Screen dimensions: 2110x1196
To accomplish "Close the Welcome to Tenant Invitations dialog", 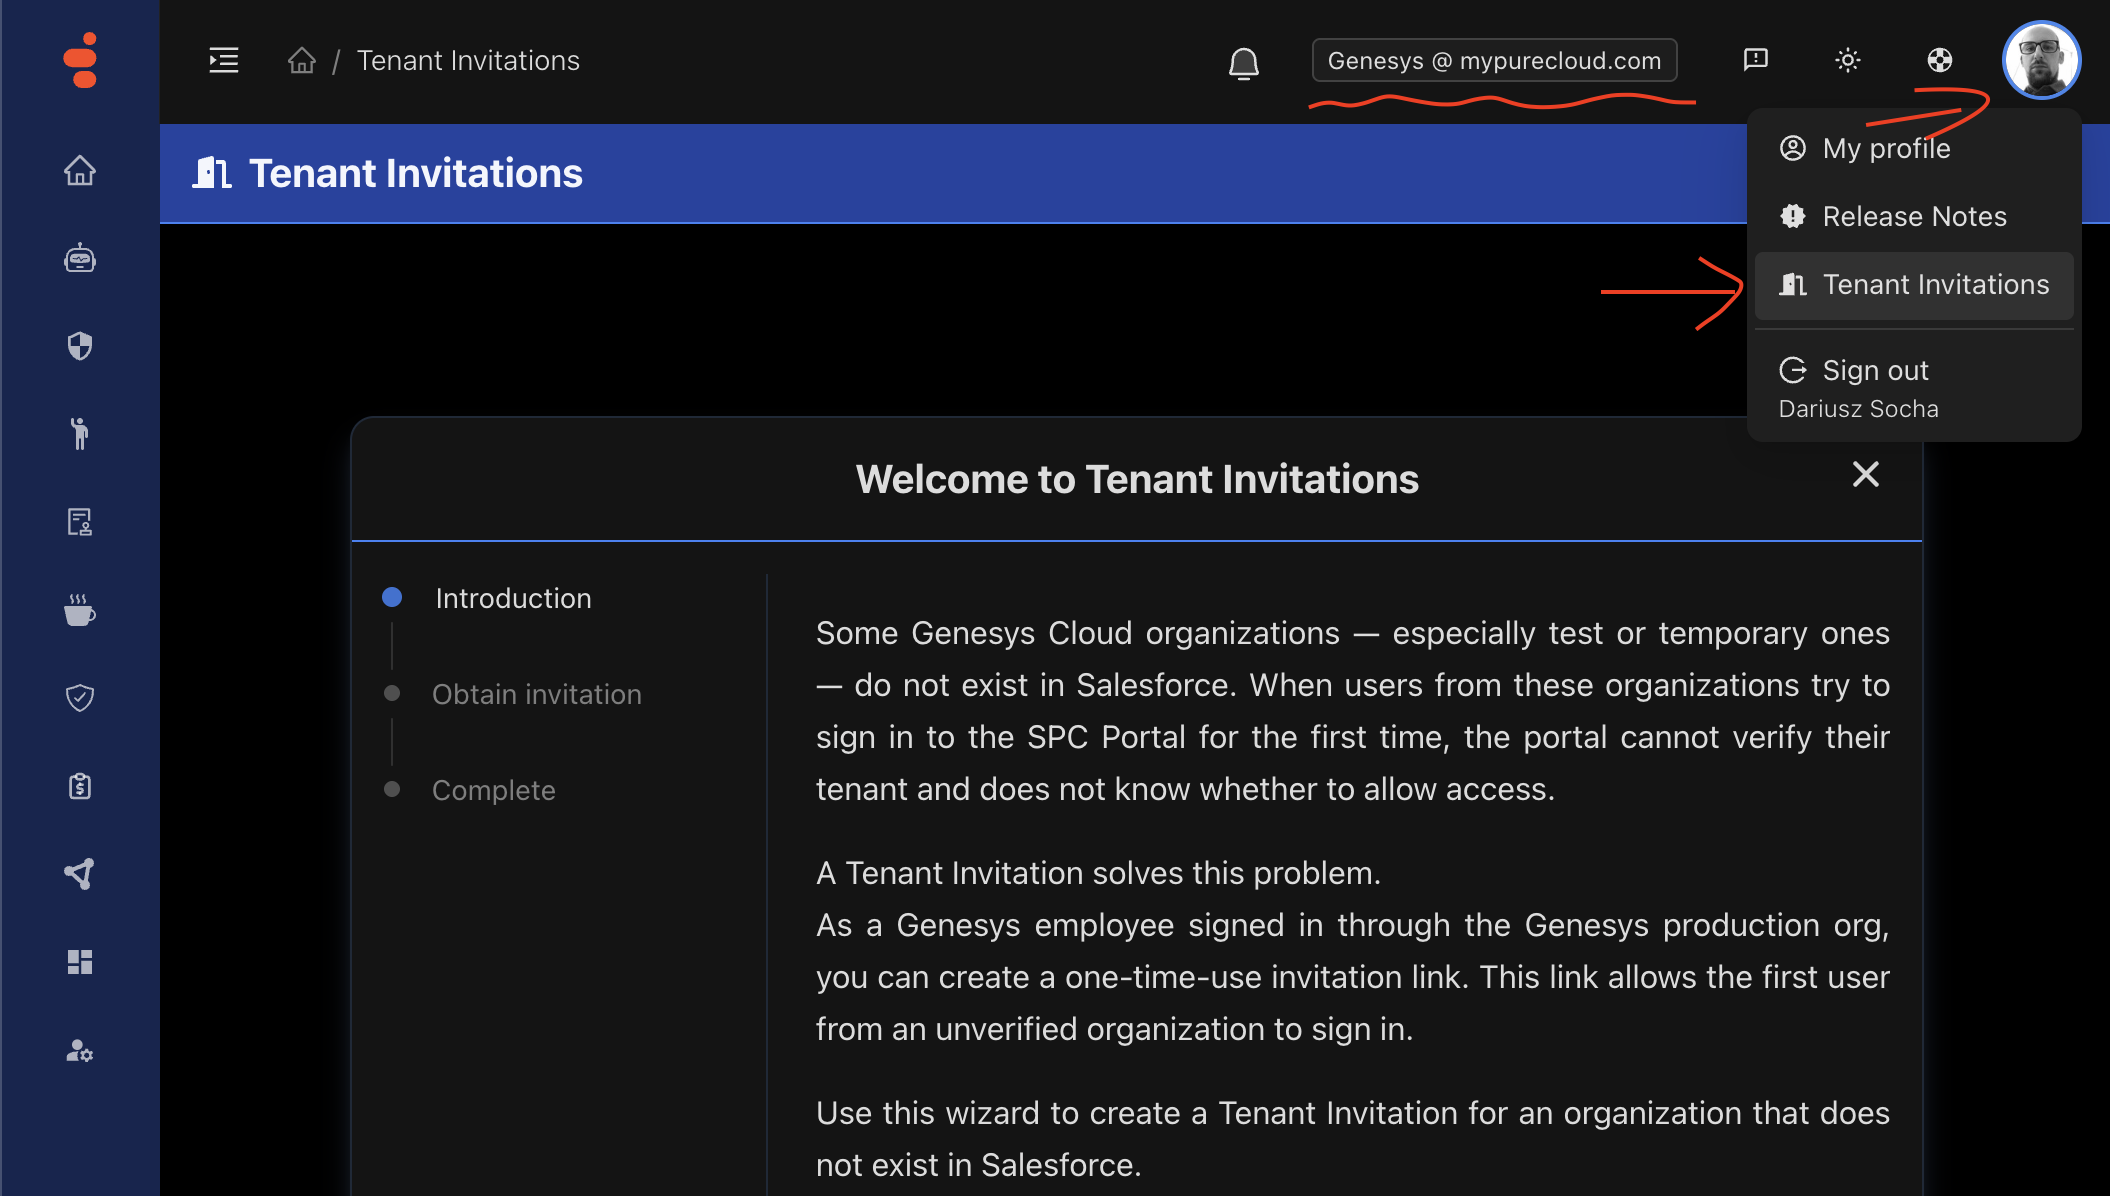I will pos(1865,474).
